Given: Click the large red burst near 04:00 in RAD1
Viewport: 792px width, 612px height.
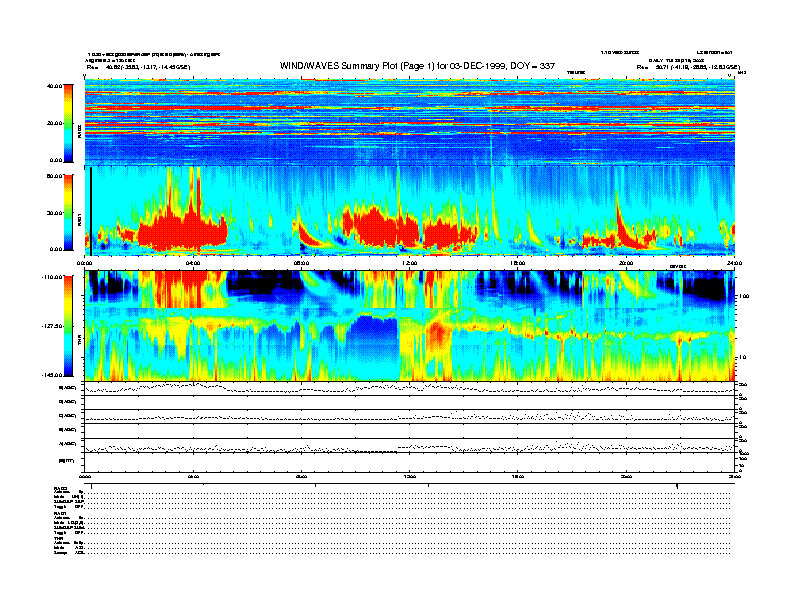Looking at the screenshot, I should (183, 232).
